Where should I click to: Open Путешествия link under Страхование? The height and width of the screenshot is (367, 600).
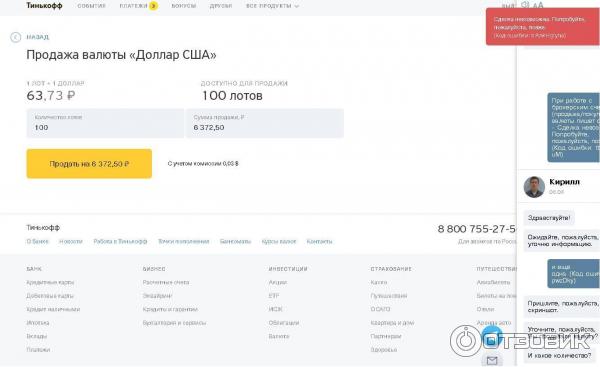[x=389, y=296]
